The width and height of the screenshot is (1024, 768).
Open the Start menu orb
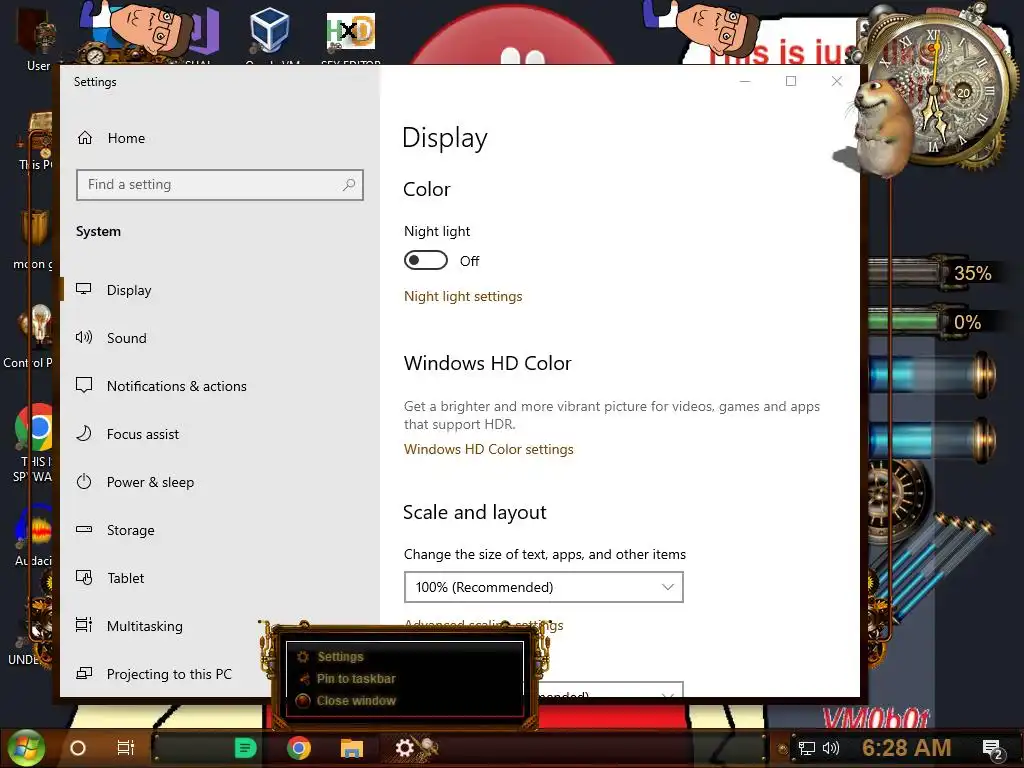point(25,748)
